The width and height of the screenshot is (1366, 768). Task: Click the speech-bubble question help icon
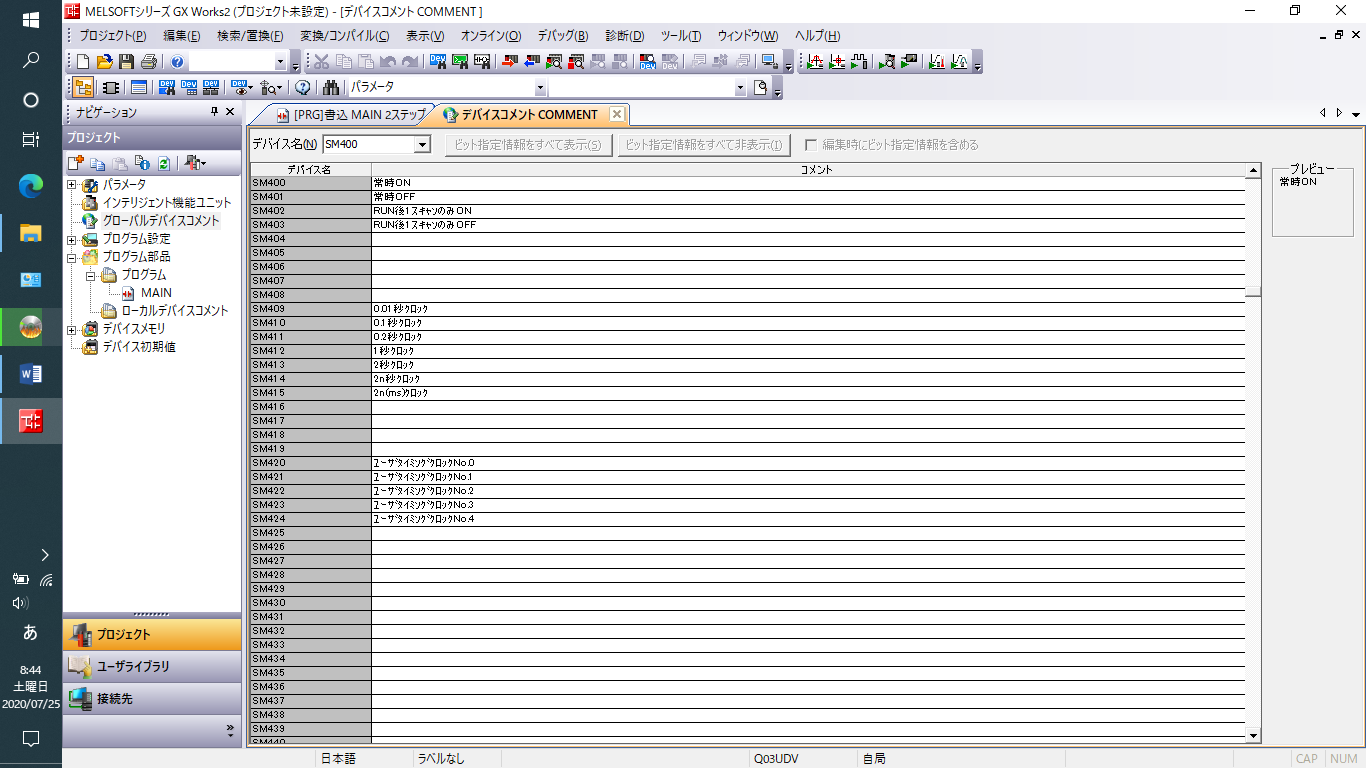point(302,87)
